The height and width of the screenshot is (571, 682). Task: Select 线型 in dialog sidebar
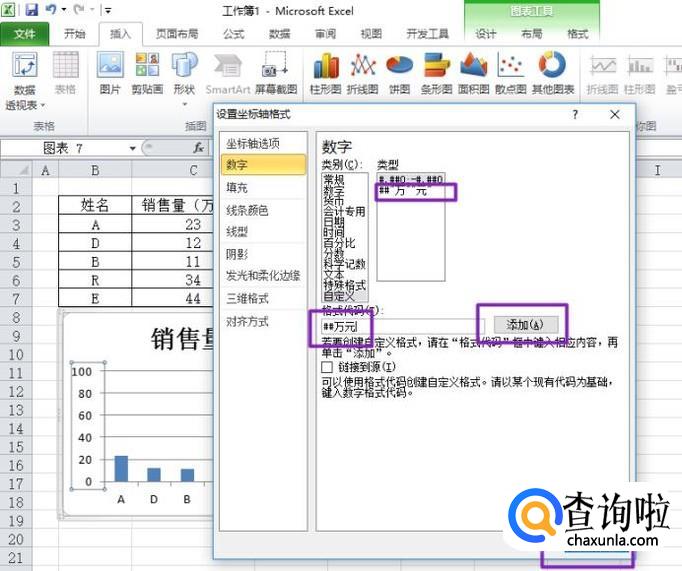(x=263, y=232)
